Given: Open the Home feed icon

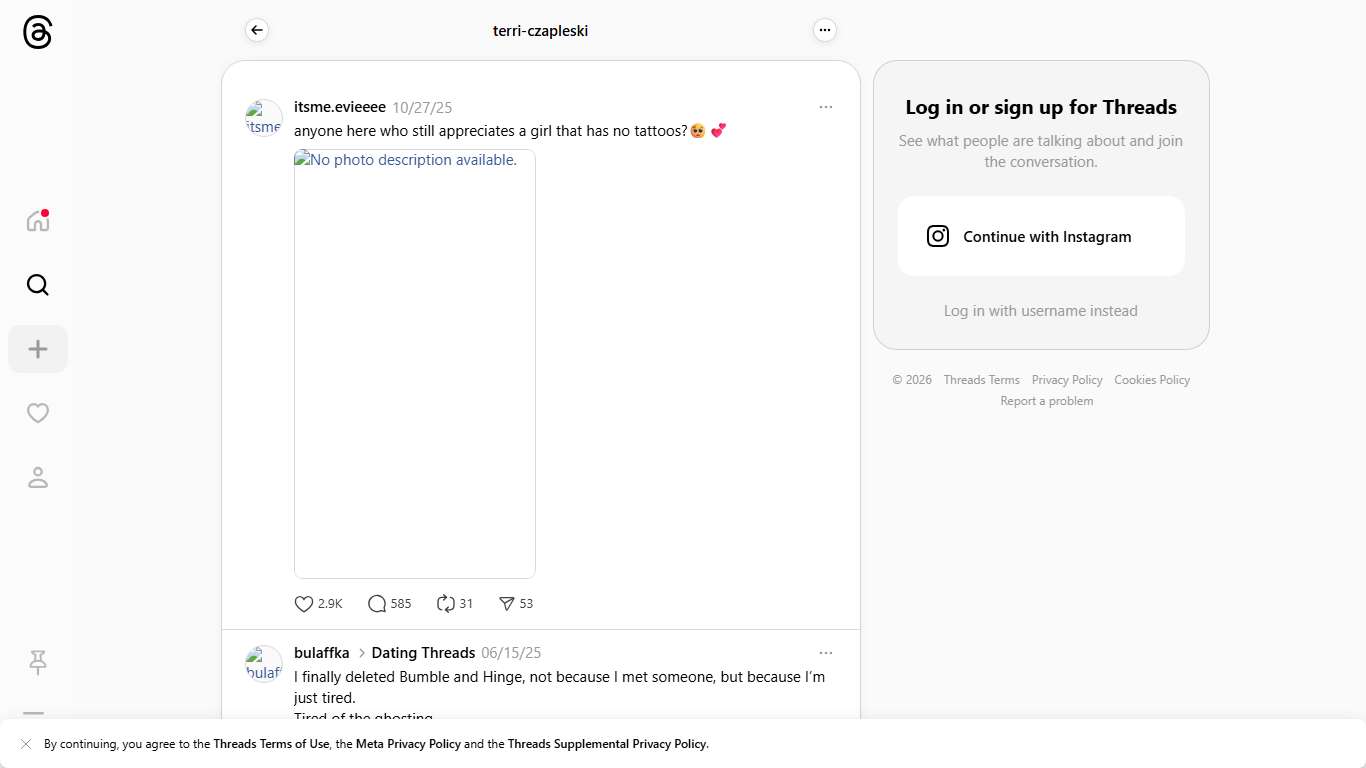Looking at the screenshot, I should 38,221.
